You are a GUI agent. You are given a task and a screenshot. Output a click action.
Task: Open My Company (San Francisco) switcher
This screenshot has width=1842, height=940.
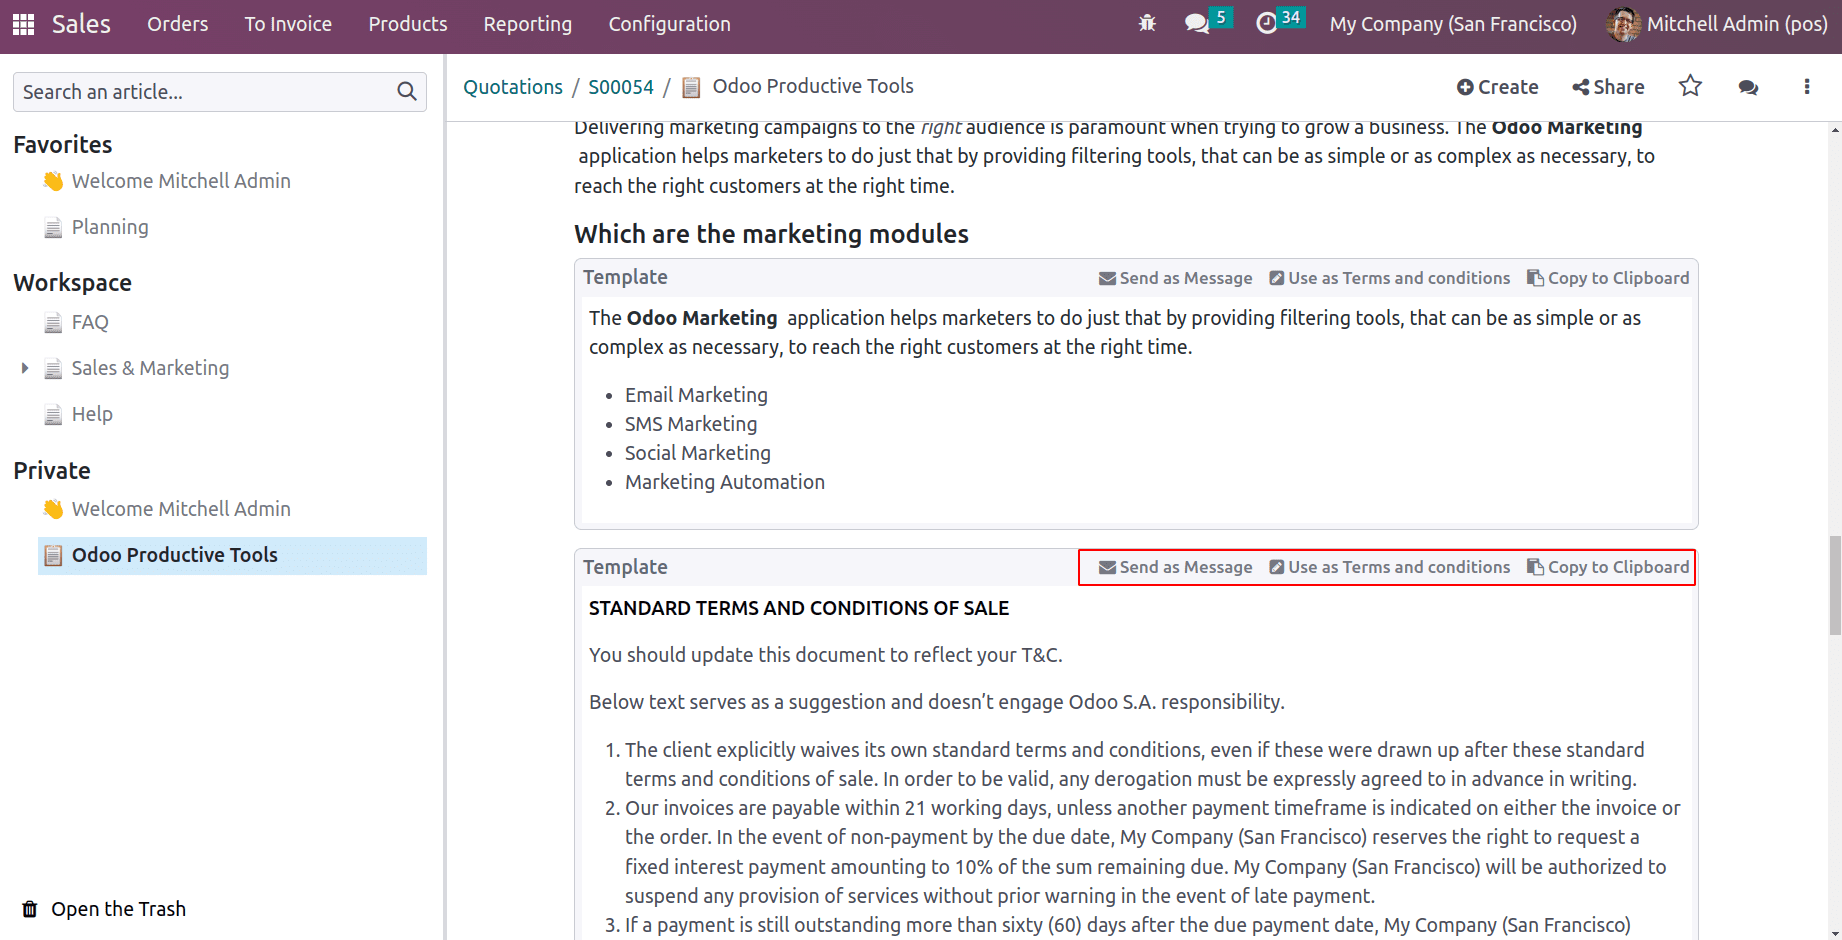click(1453, 24)
